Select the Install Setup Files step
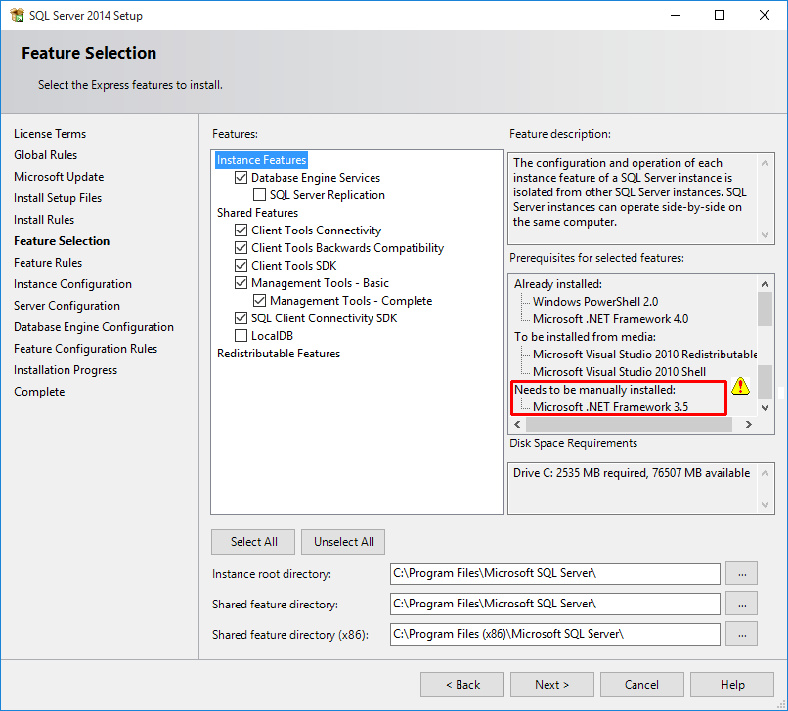The image size is (788, 711). (58, 198)
